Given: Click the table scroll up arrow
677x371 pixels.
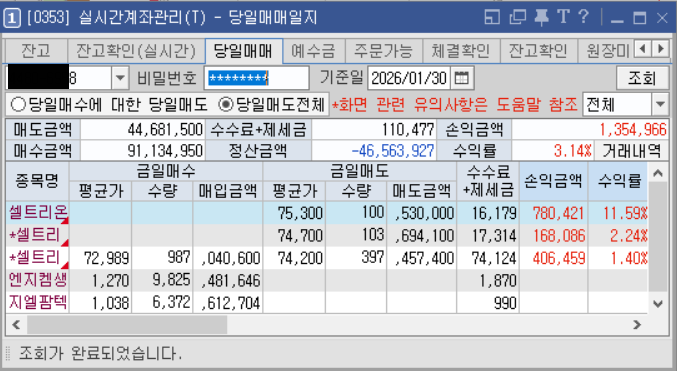Looking at the screenshot, I should coord(658,173).
